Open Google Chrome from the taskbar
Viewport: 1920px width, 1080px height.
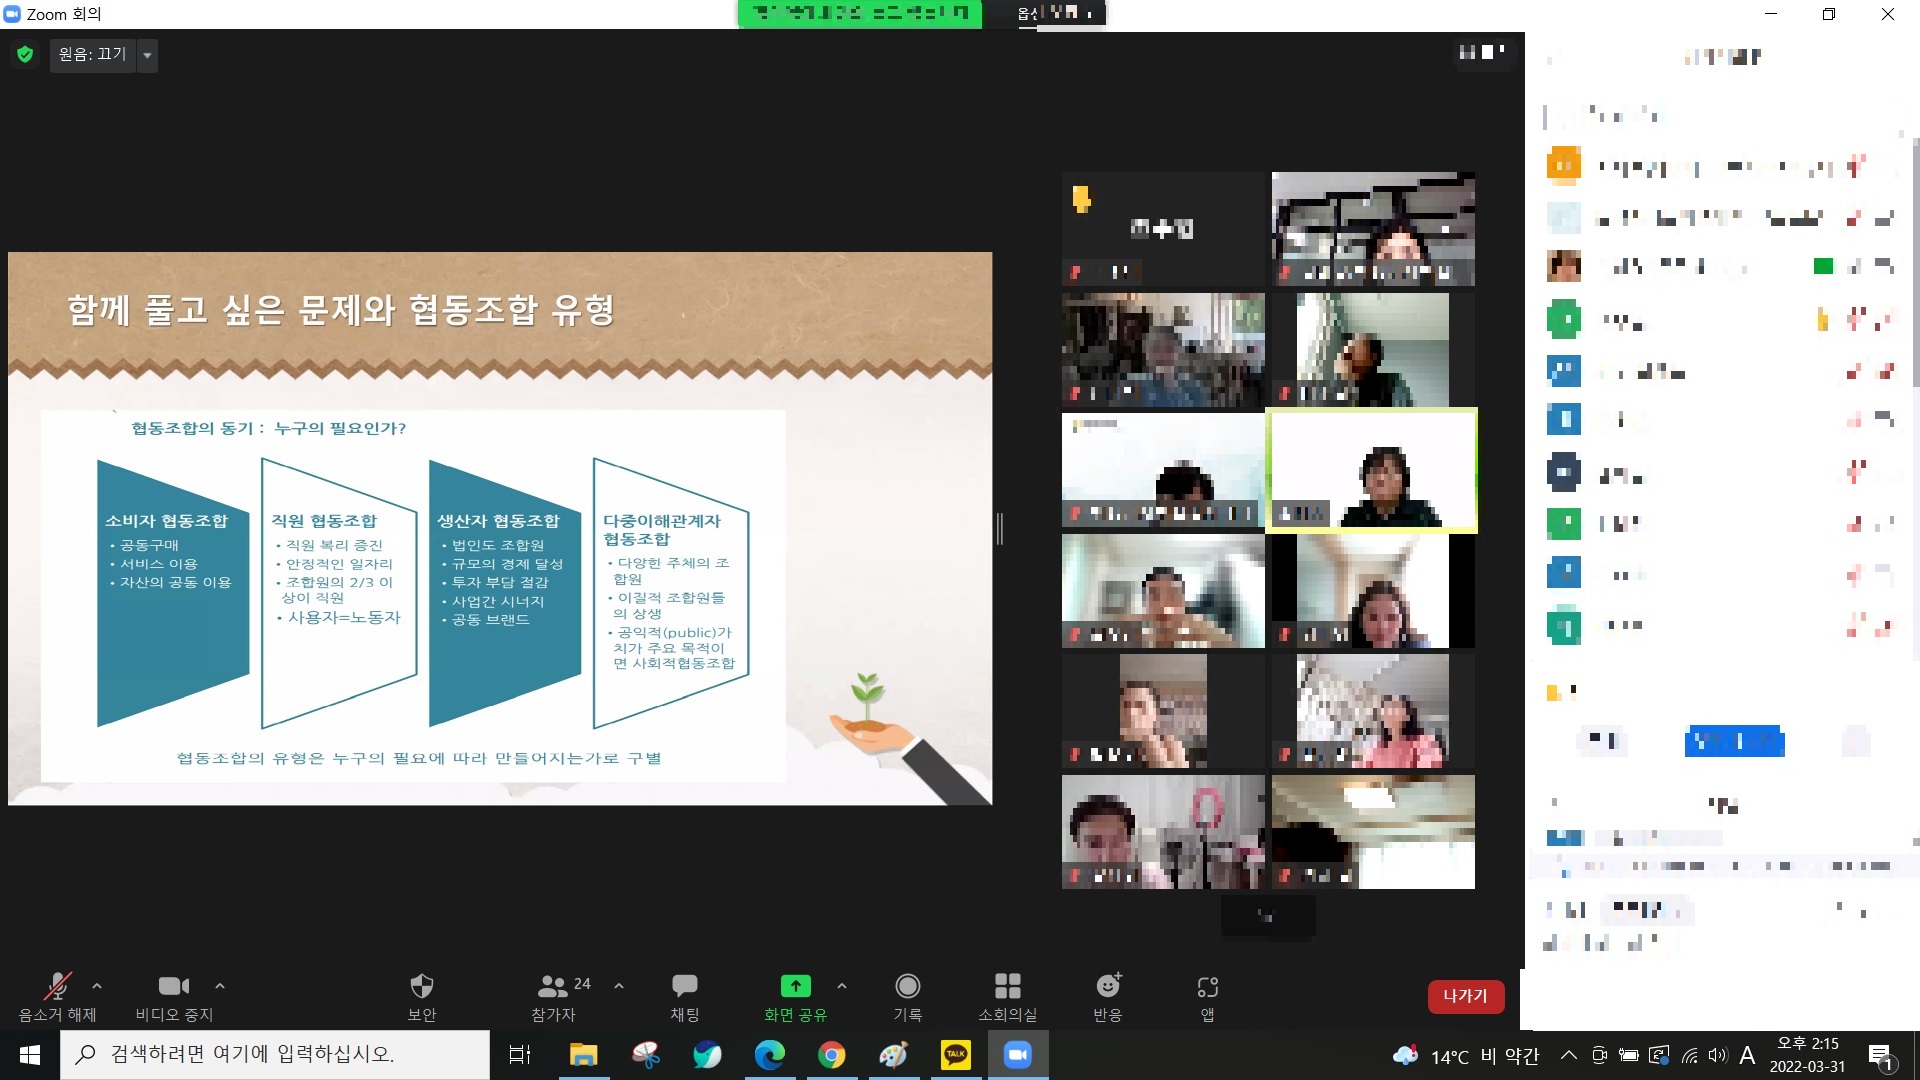click(x=831, y=1055)
